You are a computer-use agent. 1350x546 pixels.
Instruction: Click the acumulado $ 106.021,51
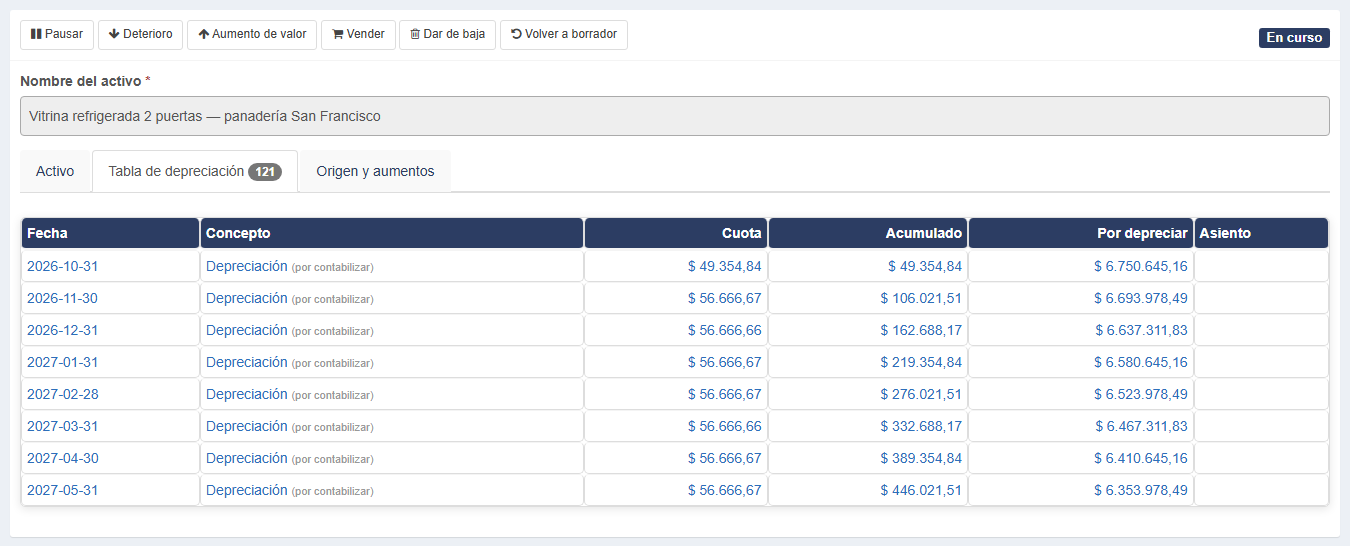pyautogui.click(x=921, y=298)
